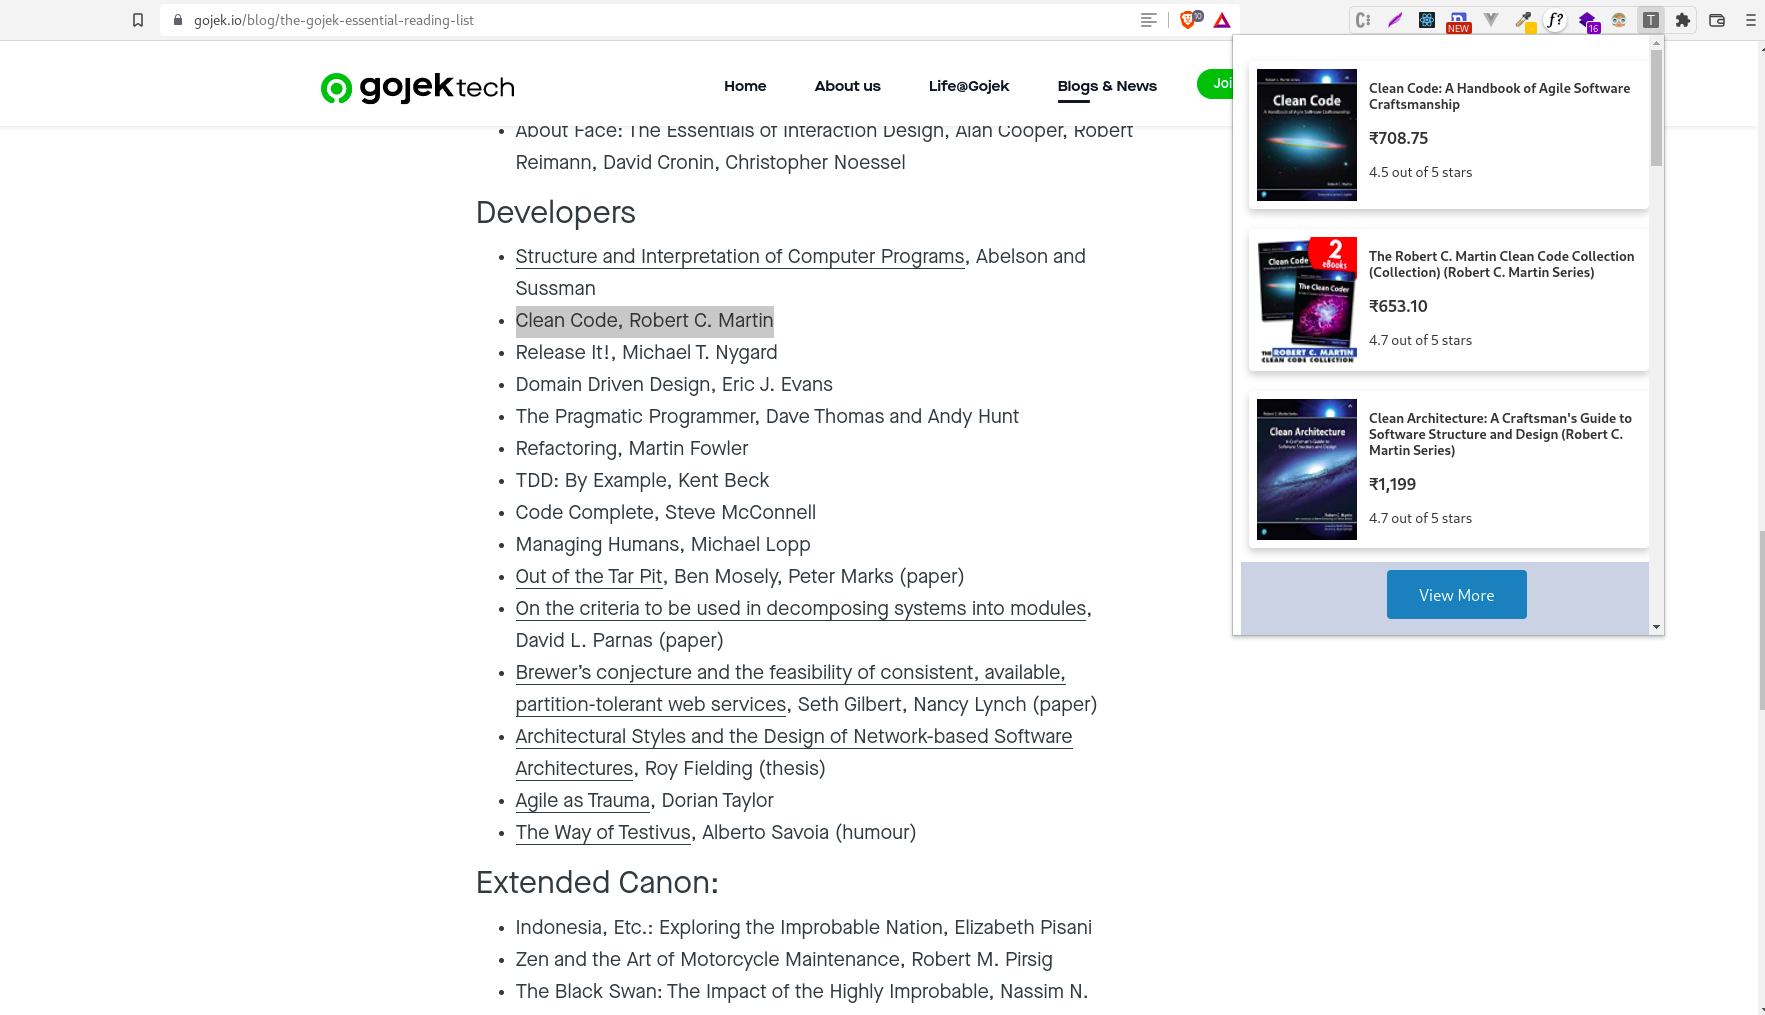Screen dimensions: 1765x1015
Task: Open the Vue devtools extension icon
Action: click(1491, 20)
